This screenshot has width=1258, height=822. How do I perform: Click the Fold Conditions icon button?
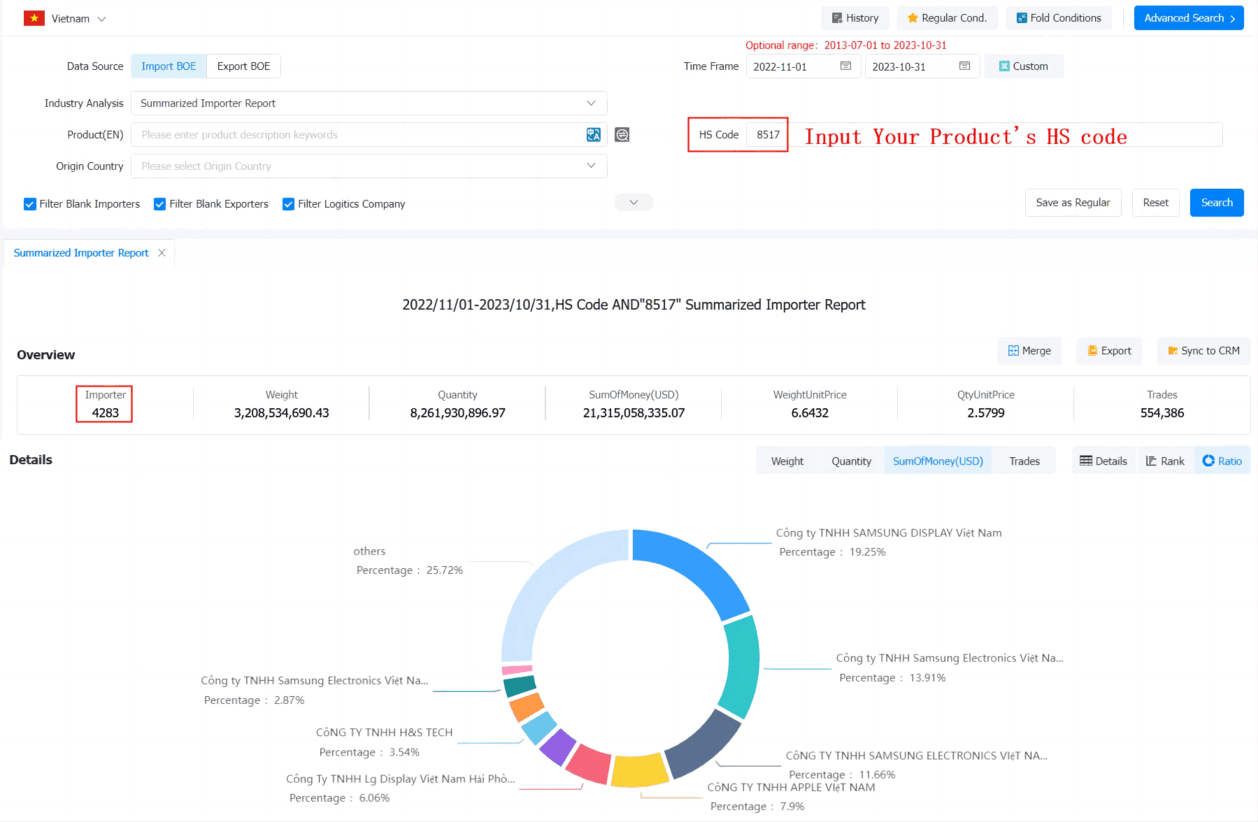1058,18
